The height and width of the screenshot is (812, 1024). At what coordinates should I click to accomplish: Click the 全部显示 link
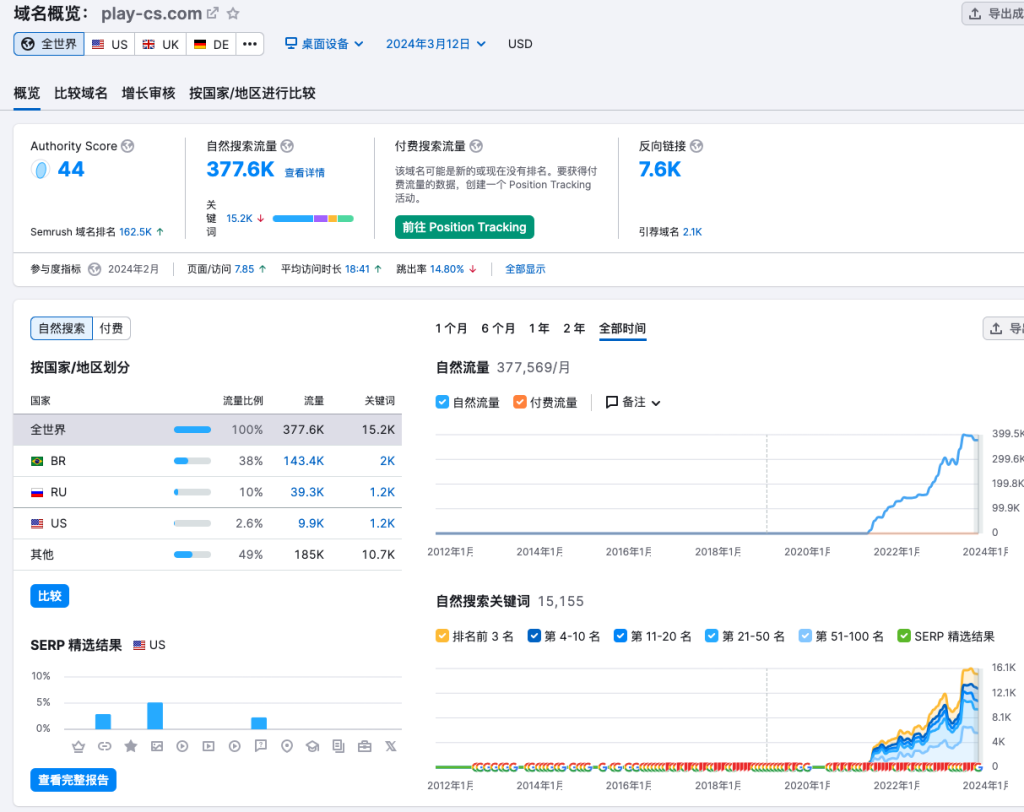(525, 269)
